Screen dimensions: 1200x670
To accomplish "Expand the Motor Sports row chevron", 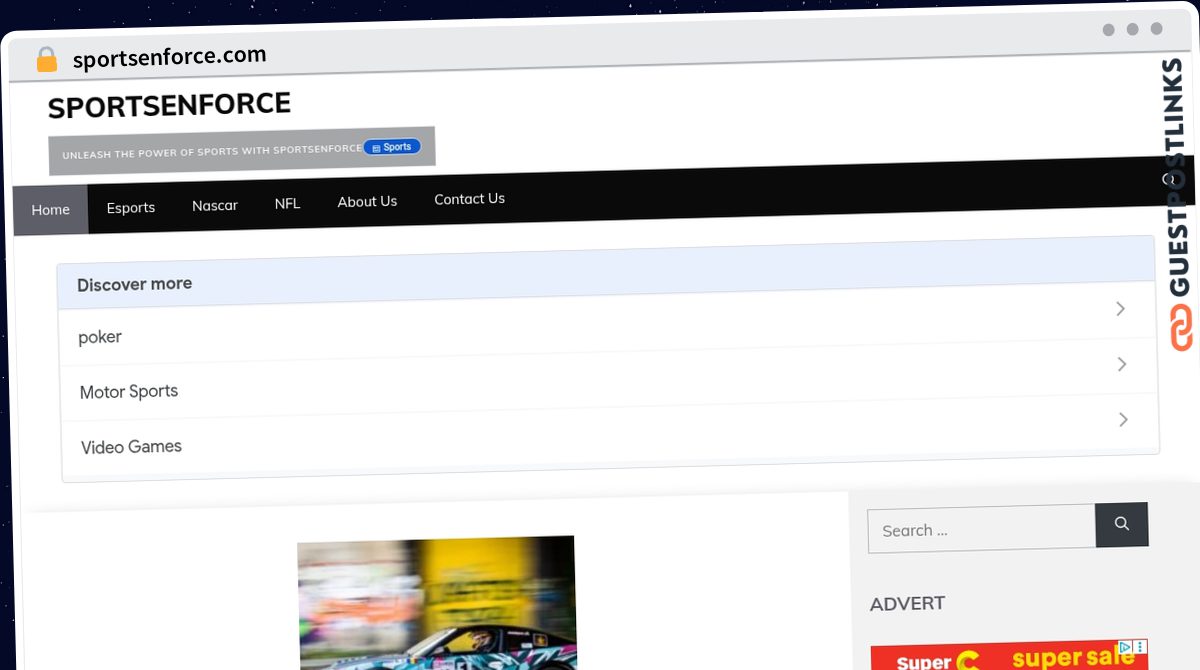I will pyautogui.click(x=1122, y=364).
